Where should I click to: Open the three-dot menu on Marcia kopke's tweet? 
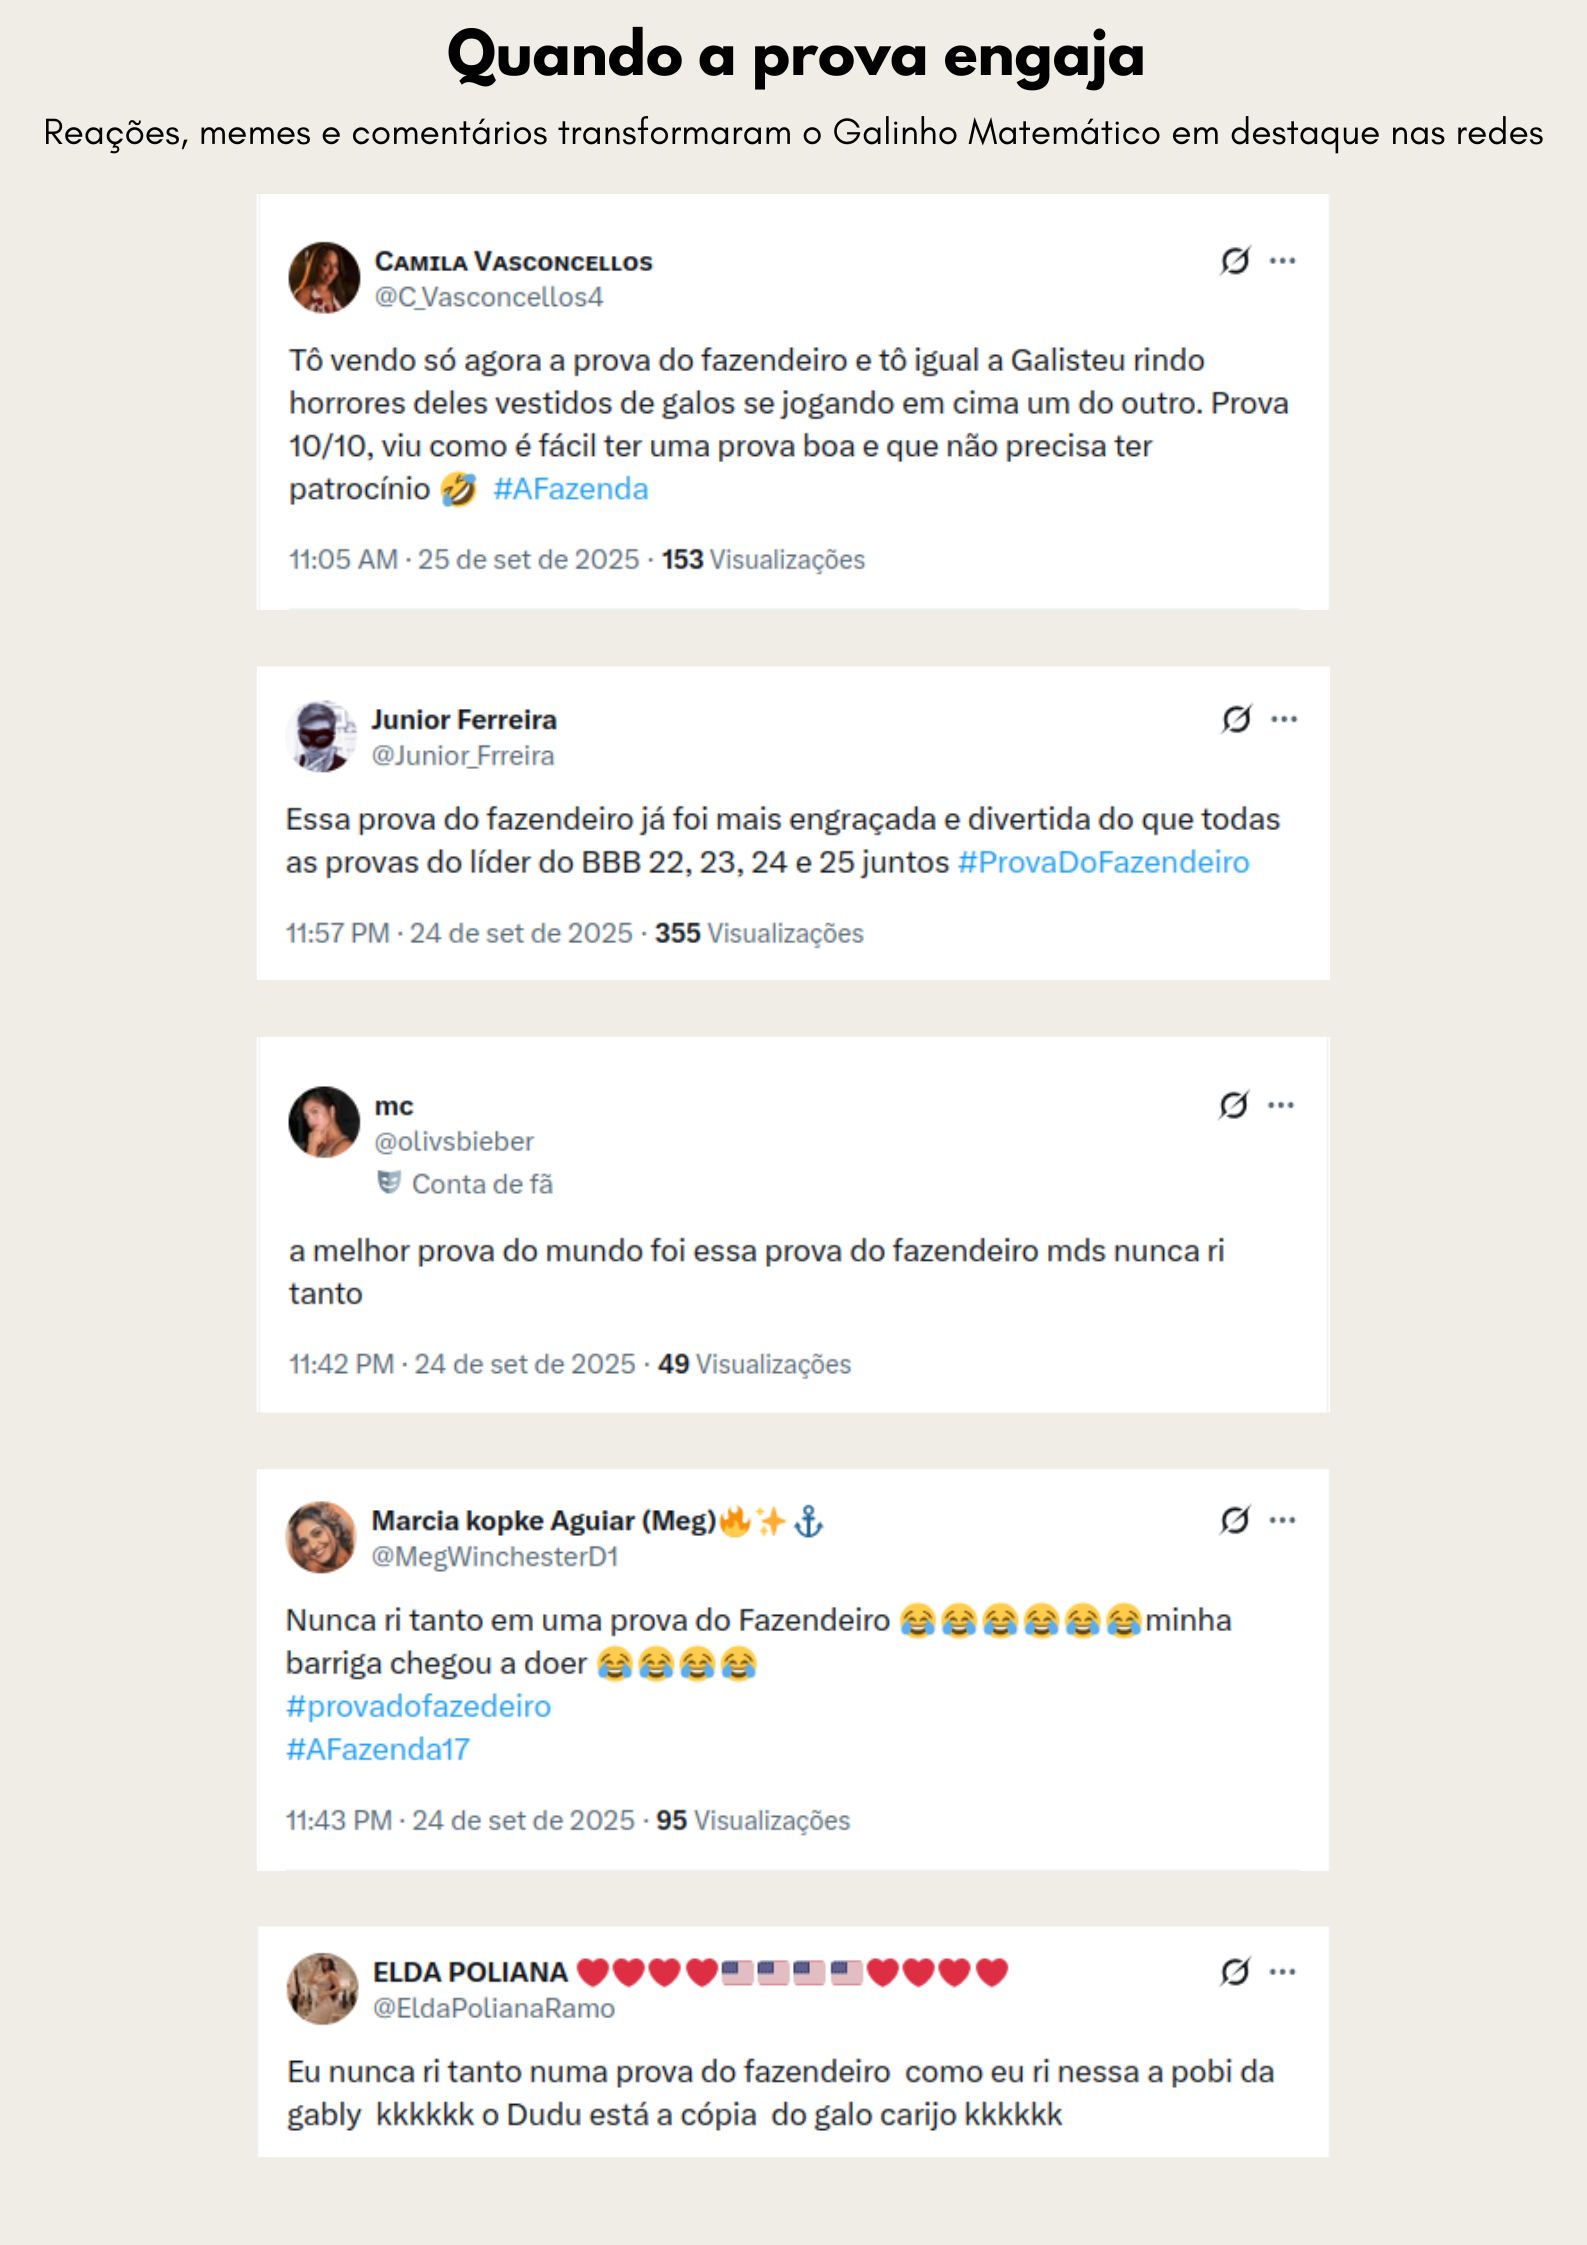pos(1282,1520)
